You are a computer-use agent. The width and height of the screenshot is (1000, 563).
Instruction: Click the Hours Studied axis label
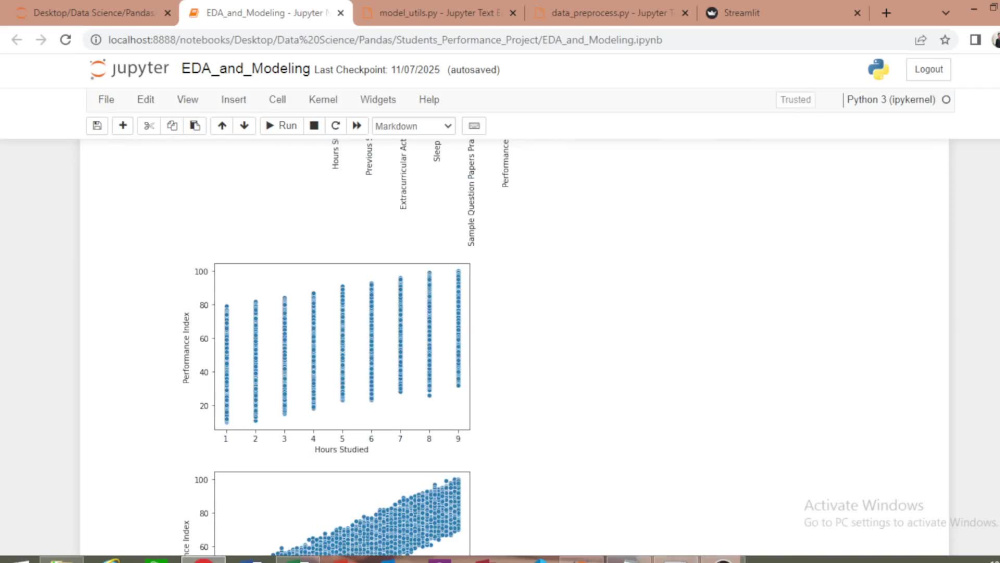341,450
